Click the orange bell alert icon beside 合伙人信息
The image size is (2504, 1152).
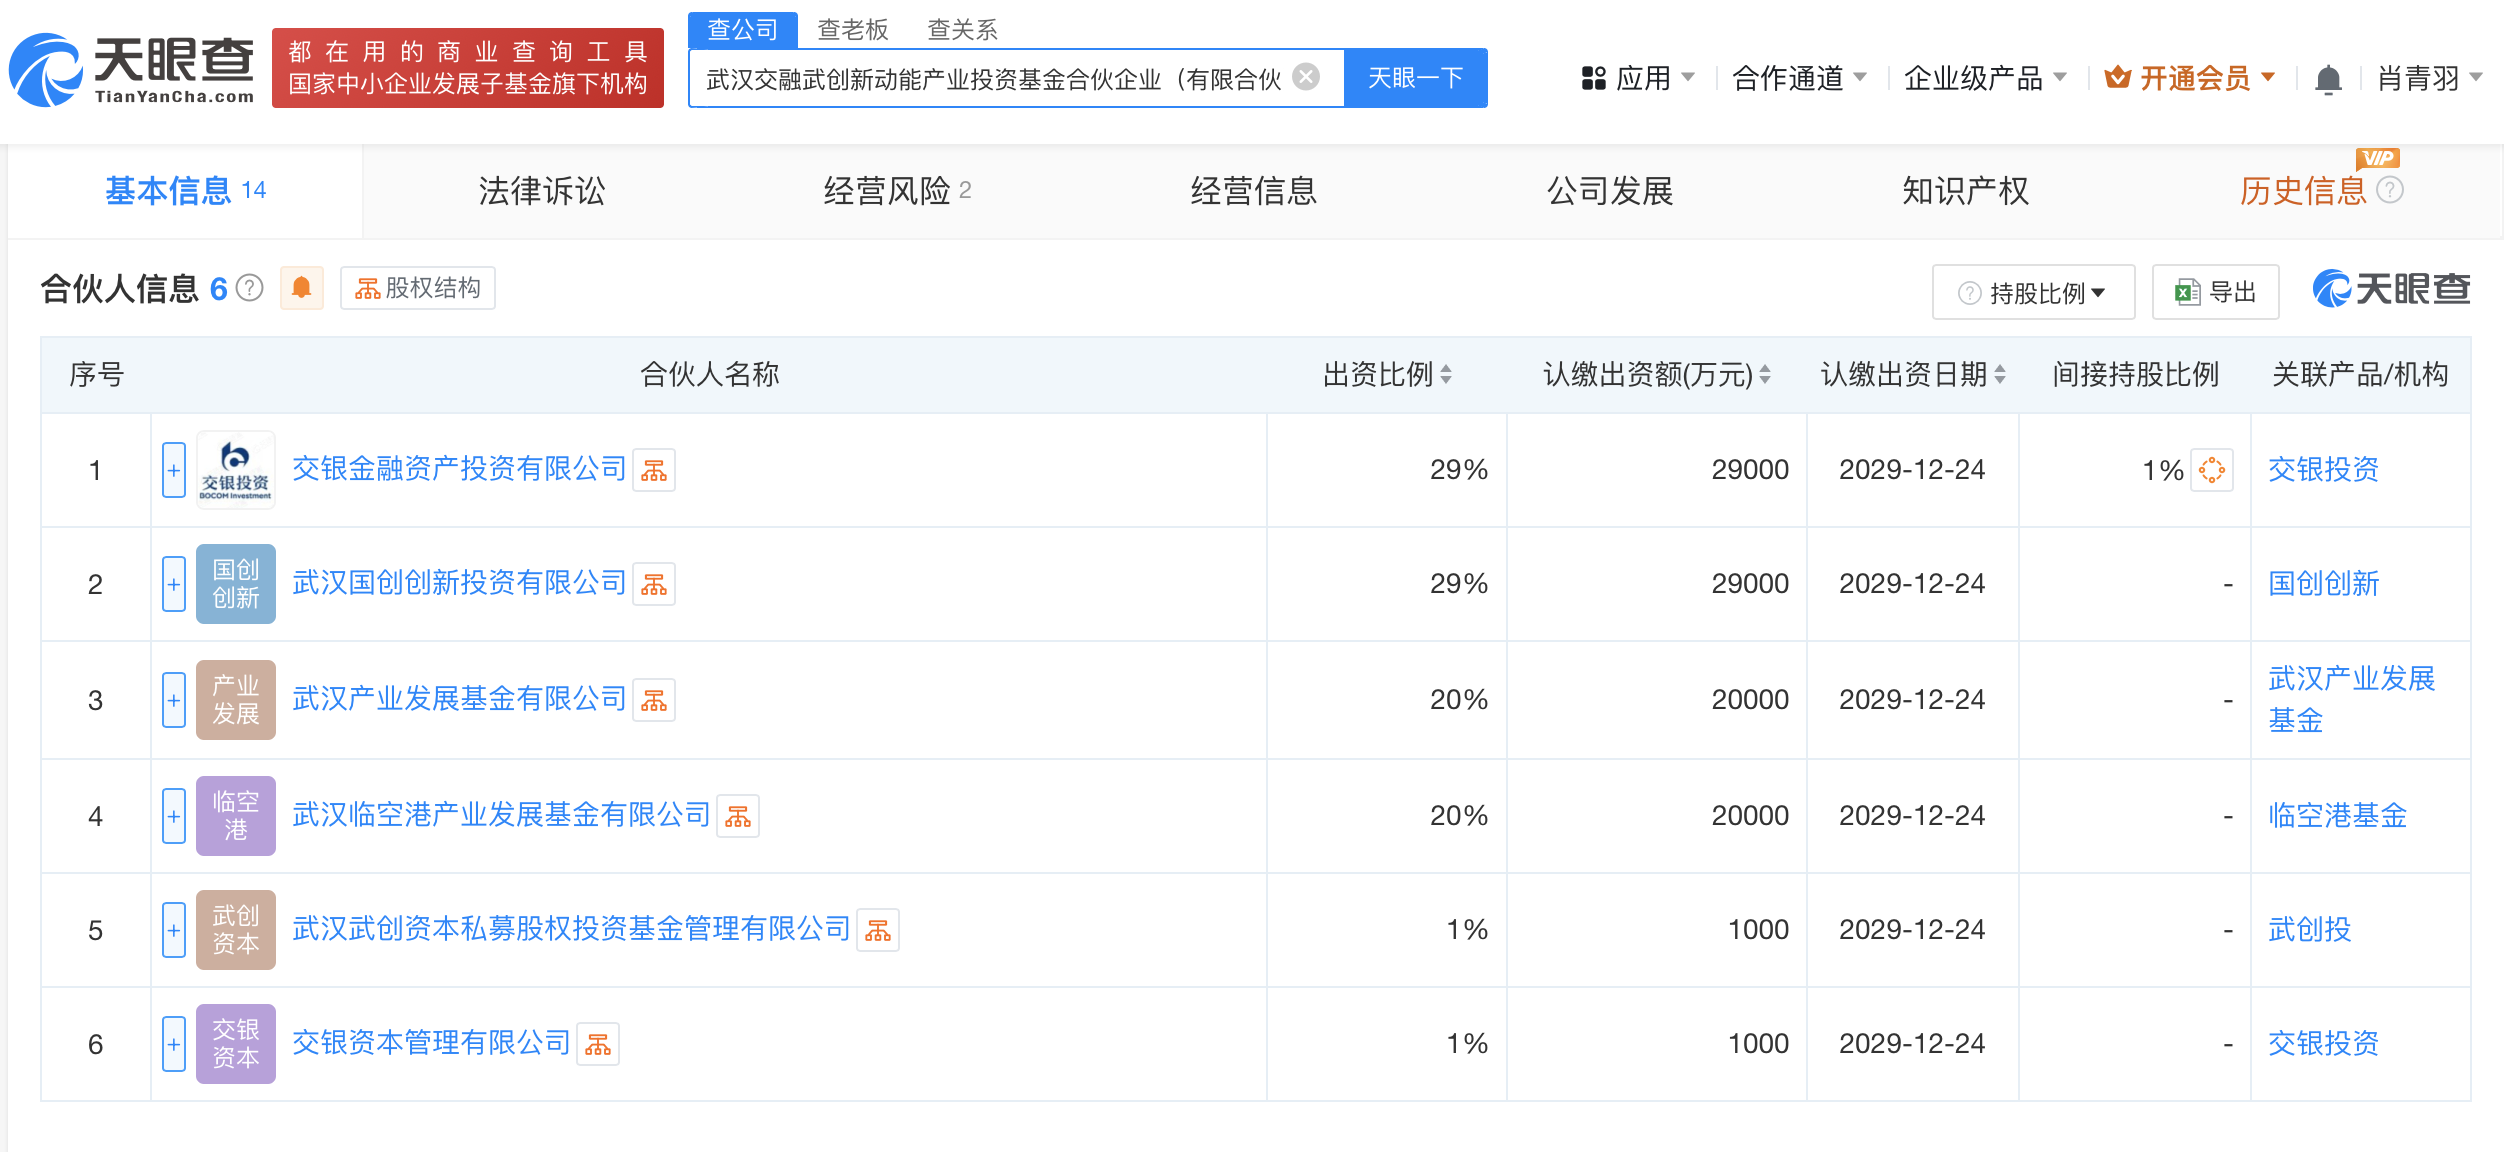(301, 289)
